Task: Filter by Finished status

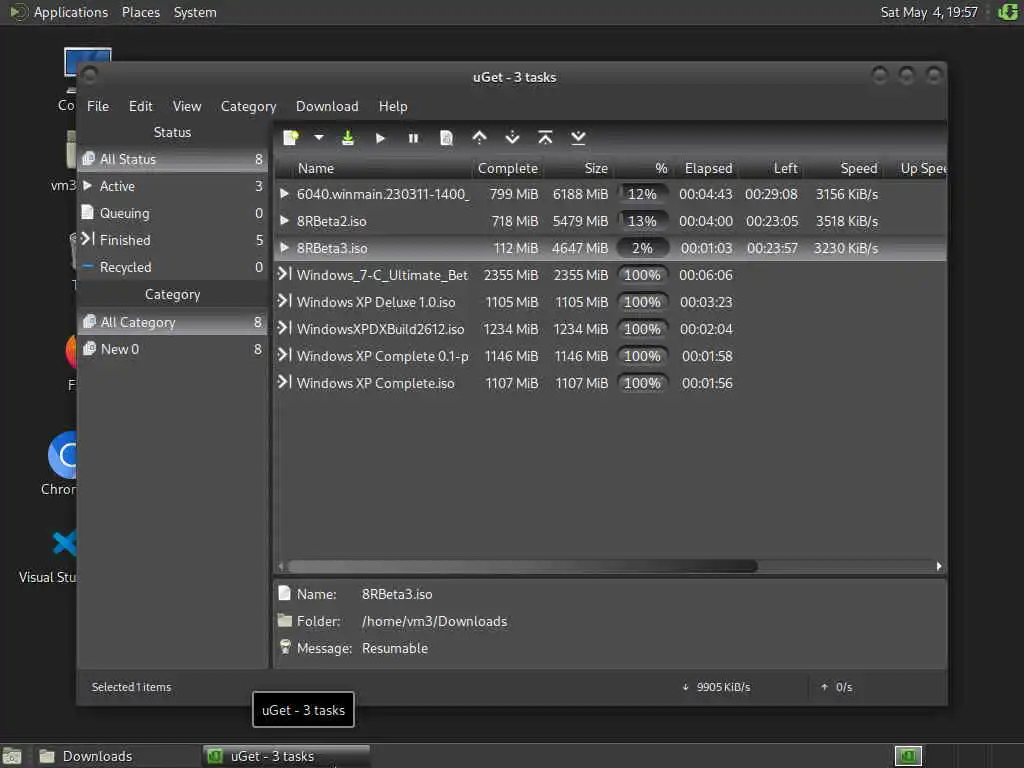Action: tap(172, 240)
